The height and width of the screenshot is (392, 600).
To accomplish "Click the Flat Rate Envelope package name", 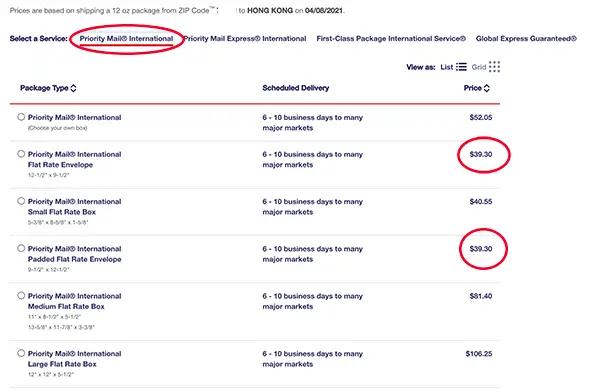I will 75,160.
